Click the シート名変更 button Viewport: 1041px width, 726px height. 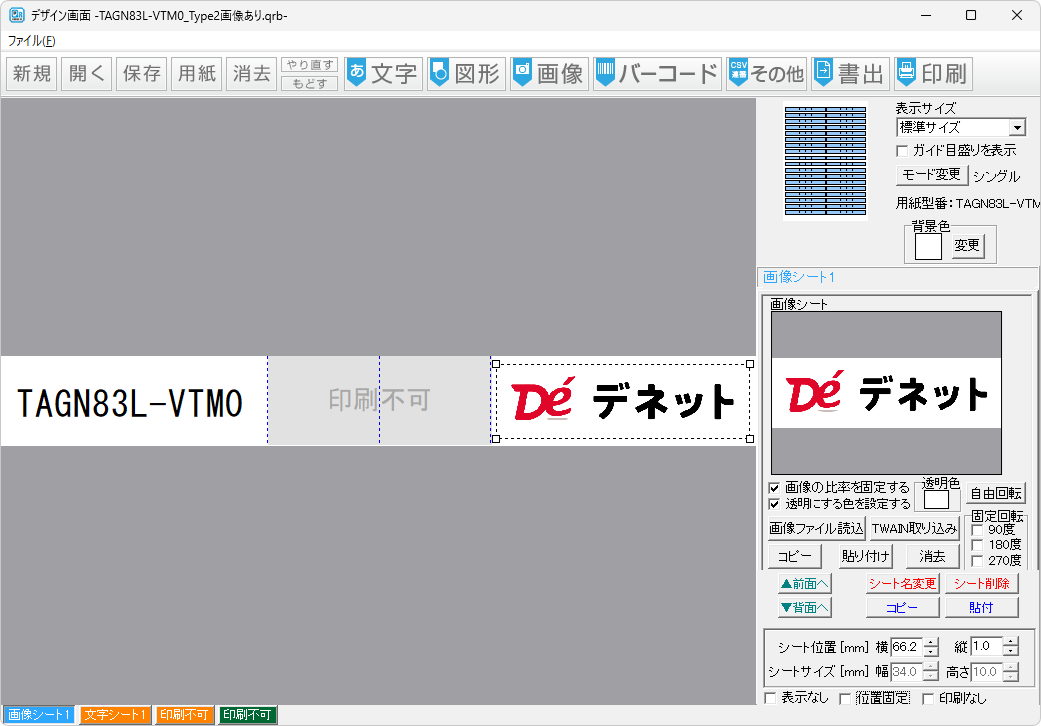pos(902,583)
